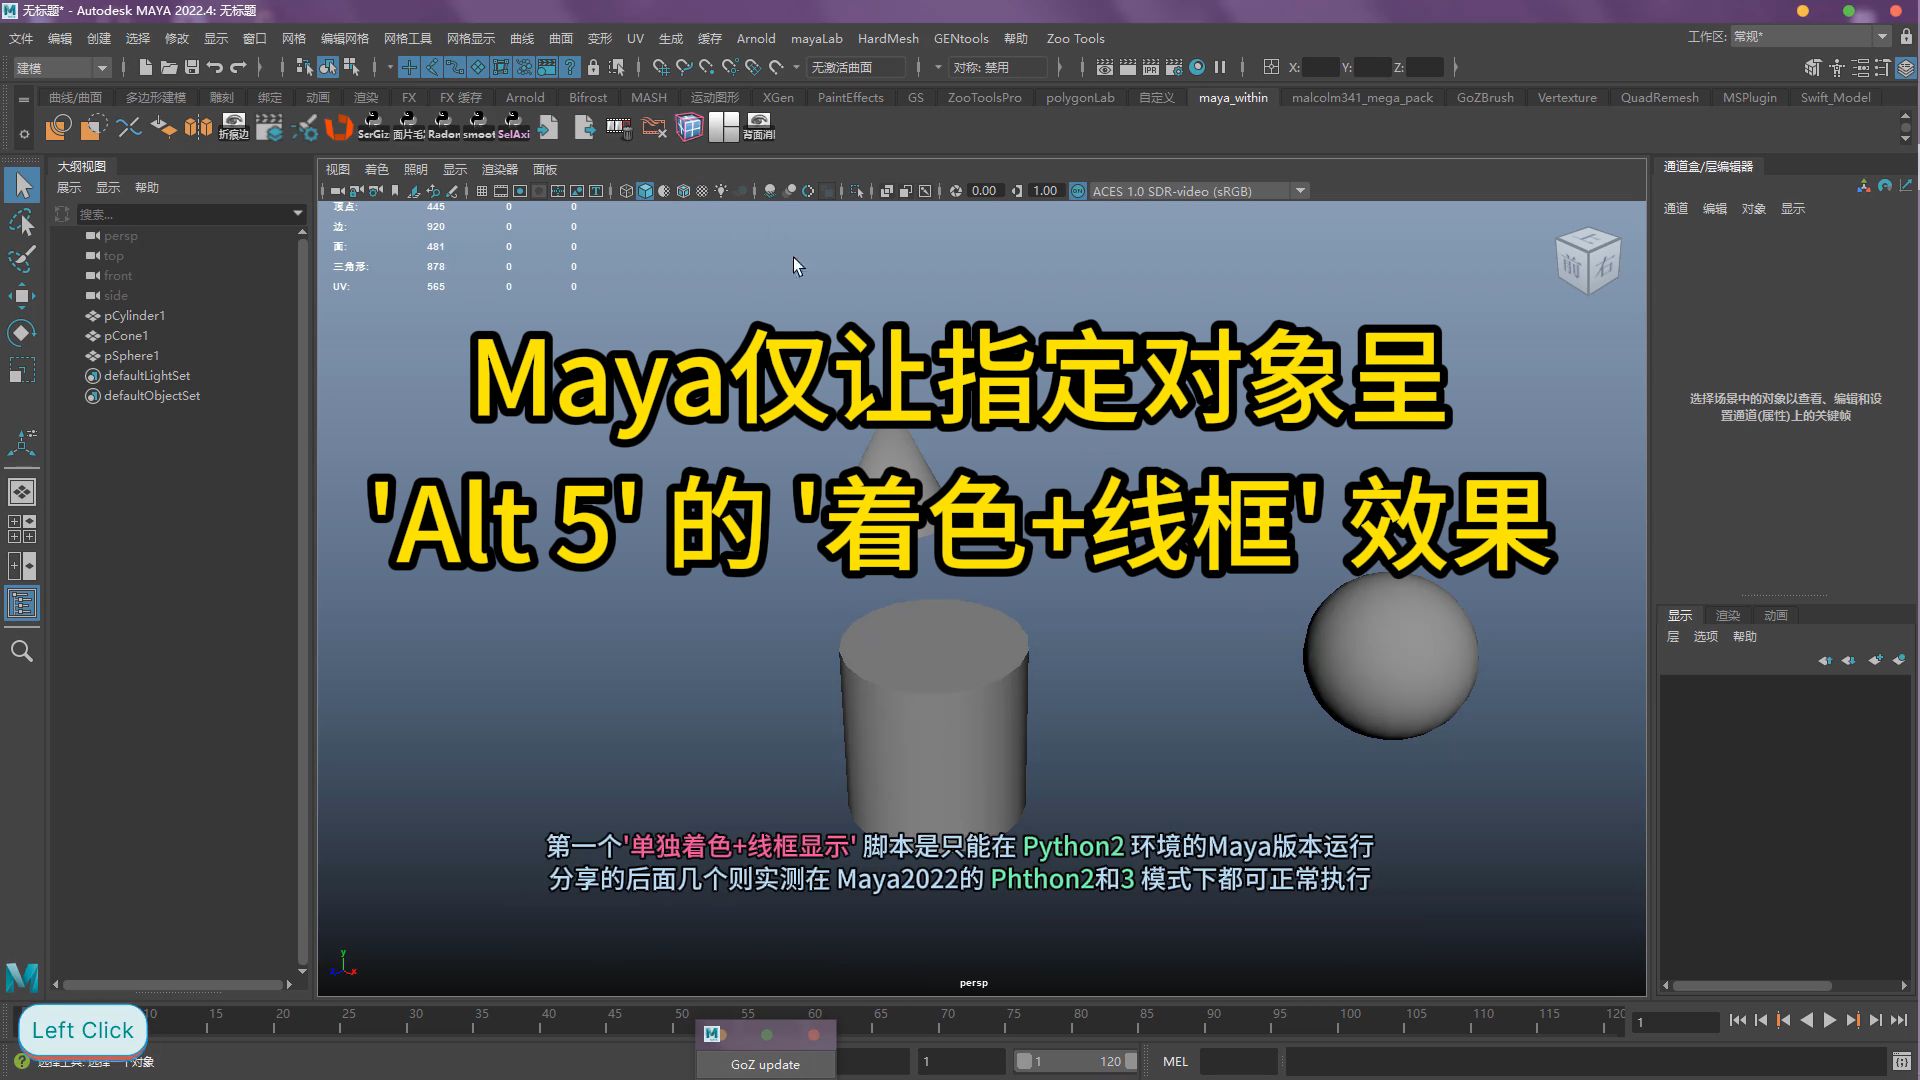Image resolution: width=1920 pixels, height=1080 pixels.
Task: Toggle wireframe shading in viewport toolbar
Action: (626, 191)
